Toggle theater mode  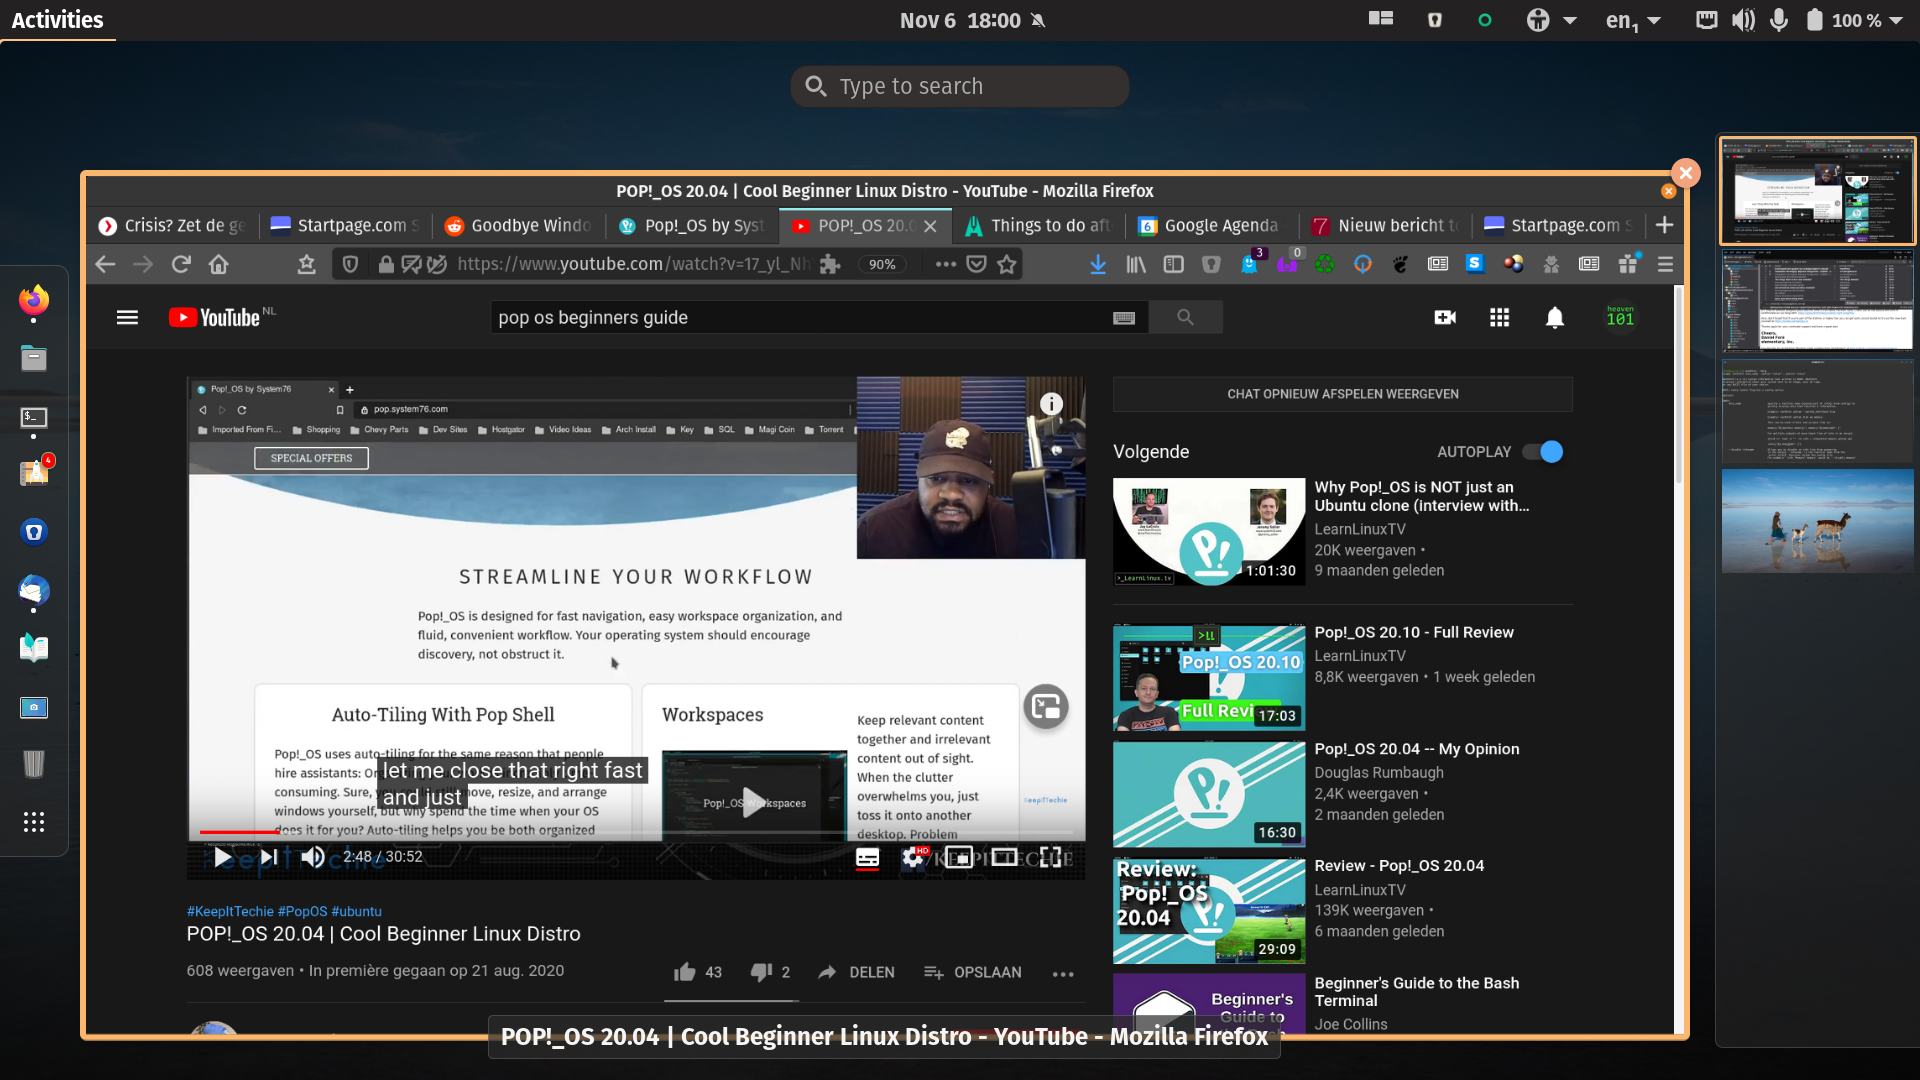(x=1005, y=857)
